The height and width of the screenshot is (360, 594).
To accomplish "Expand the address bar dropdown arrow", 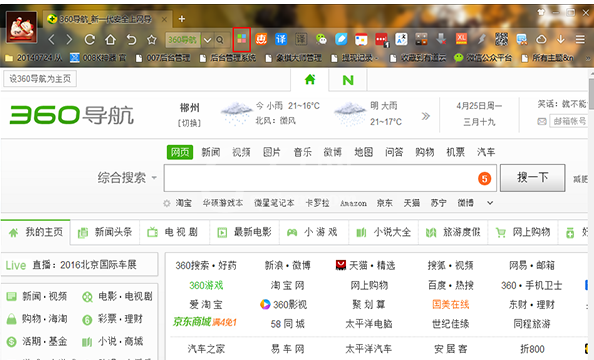I will coord(207,40).
